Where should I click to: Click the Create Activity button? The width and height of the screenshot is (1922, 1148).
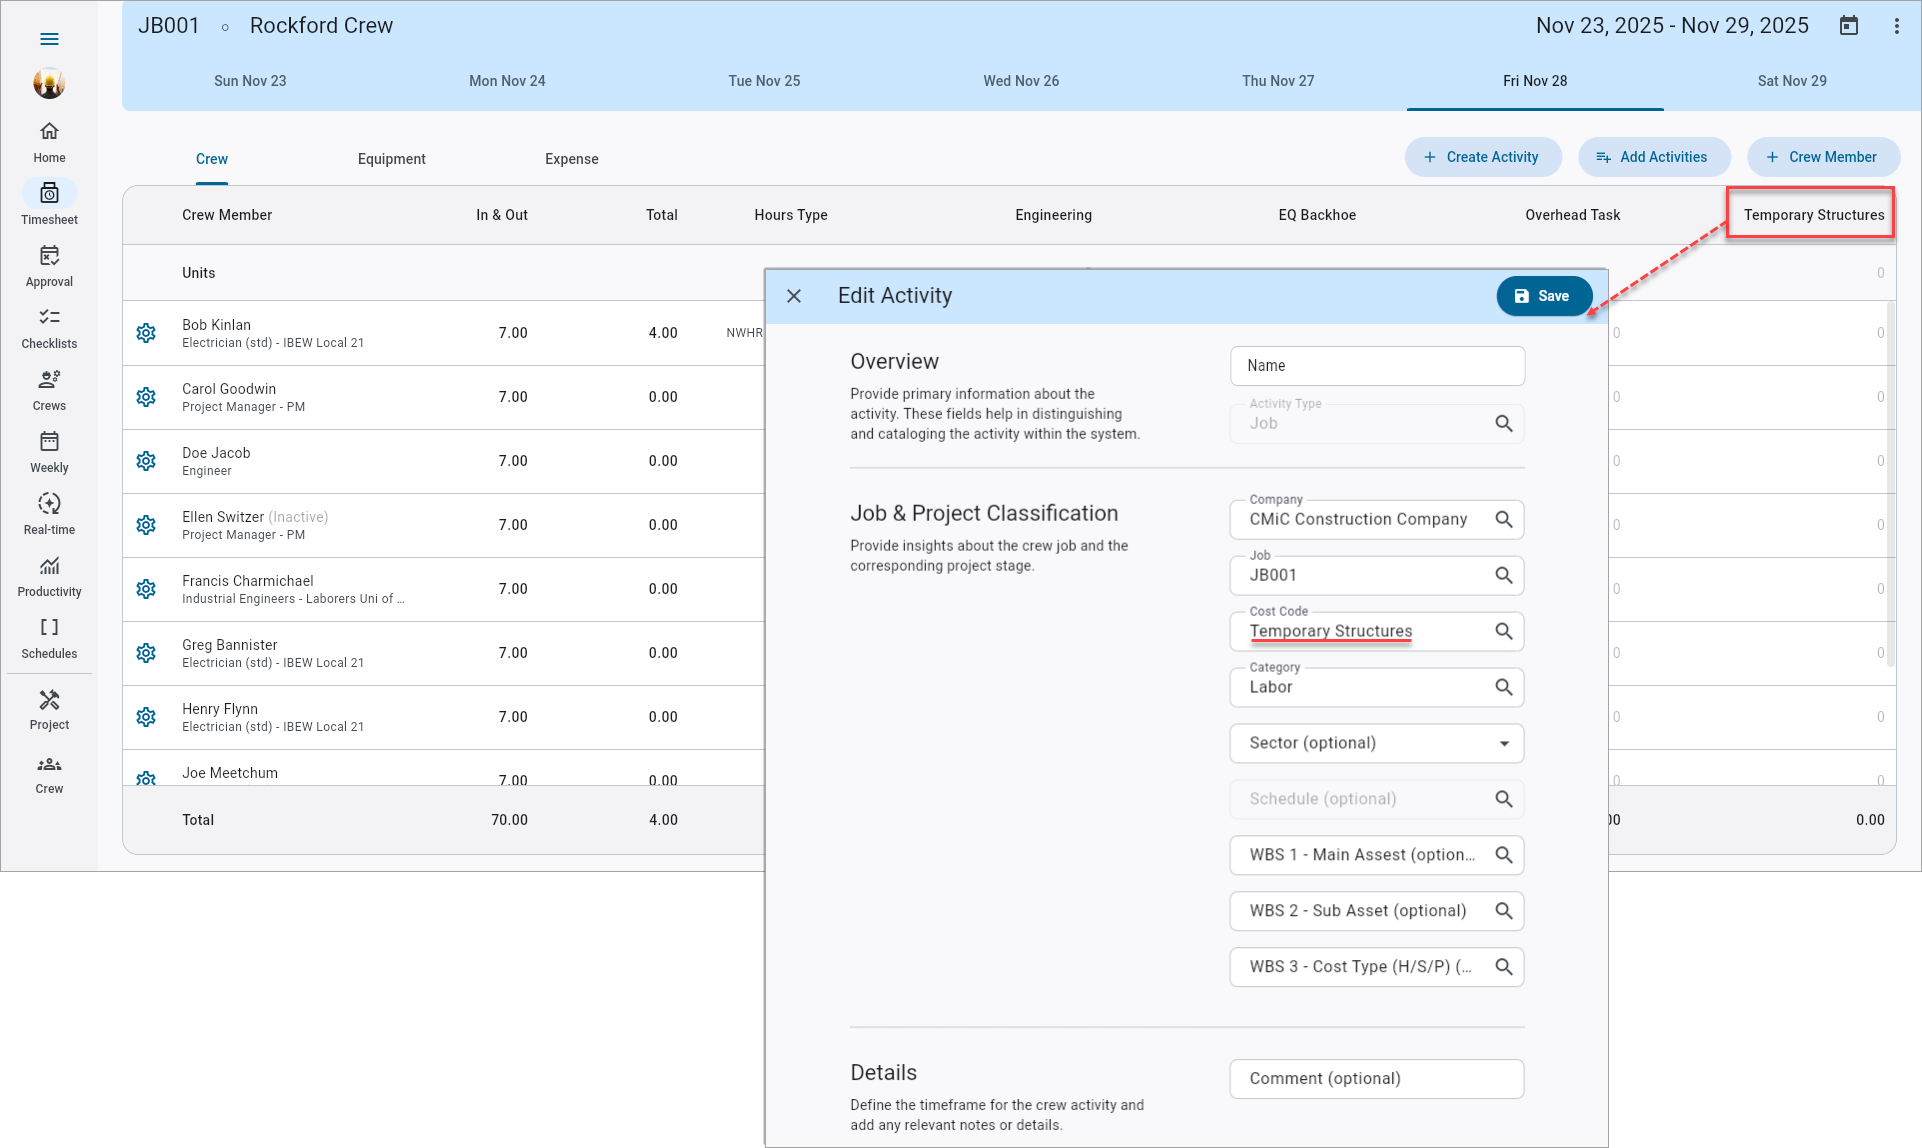click(x=1482, y=157)
